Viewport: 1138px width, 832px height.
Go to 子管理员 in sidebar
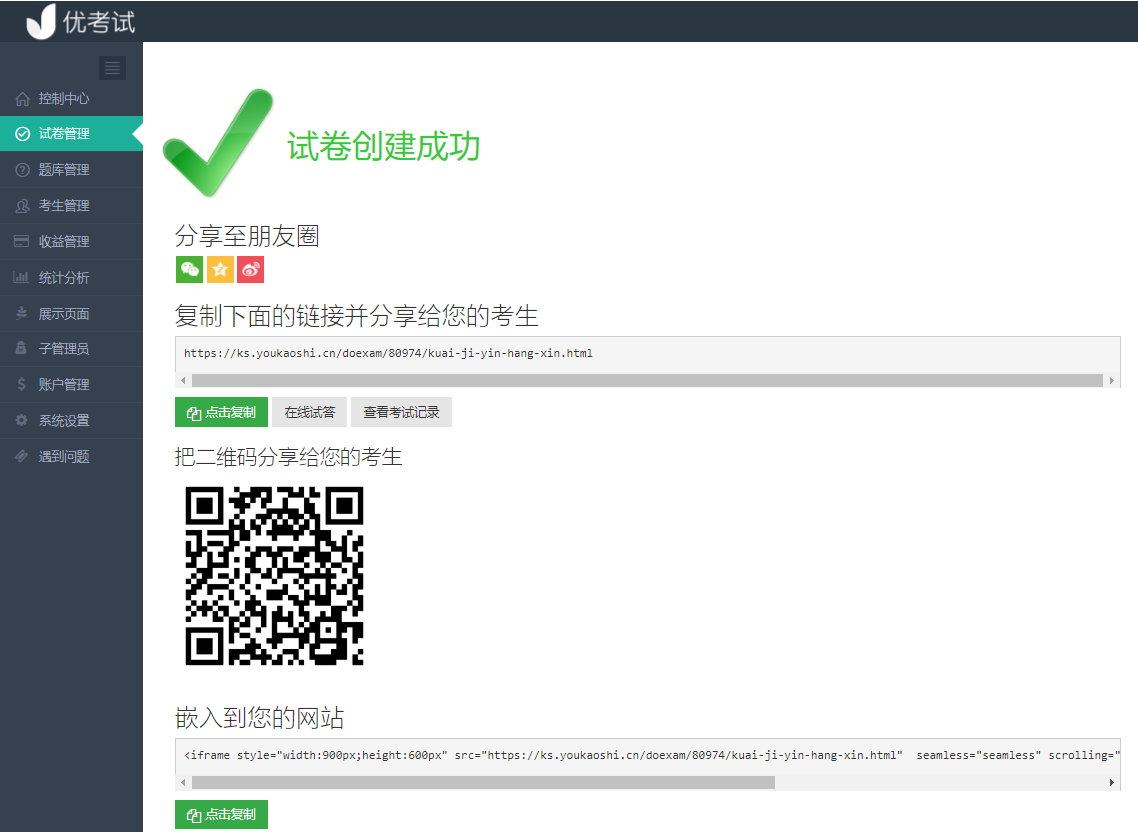[71, 349]
